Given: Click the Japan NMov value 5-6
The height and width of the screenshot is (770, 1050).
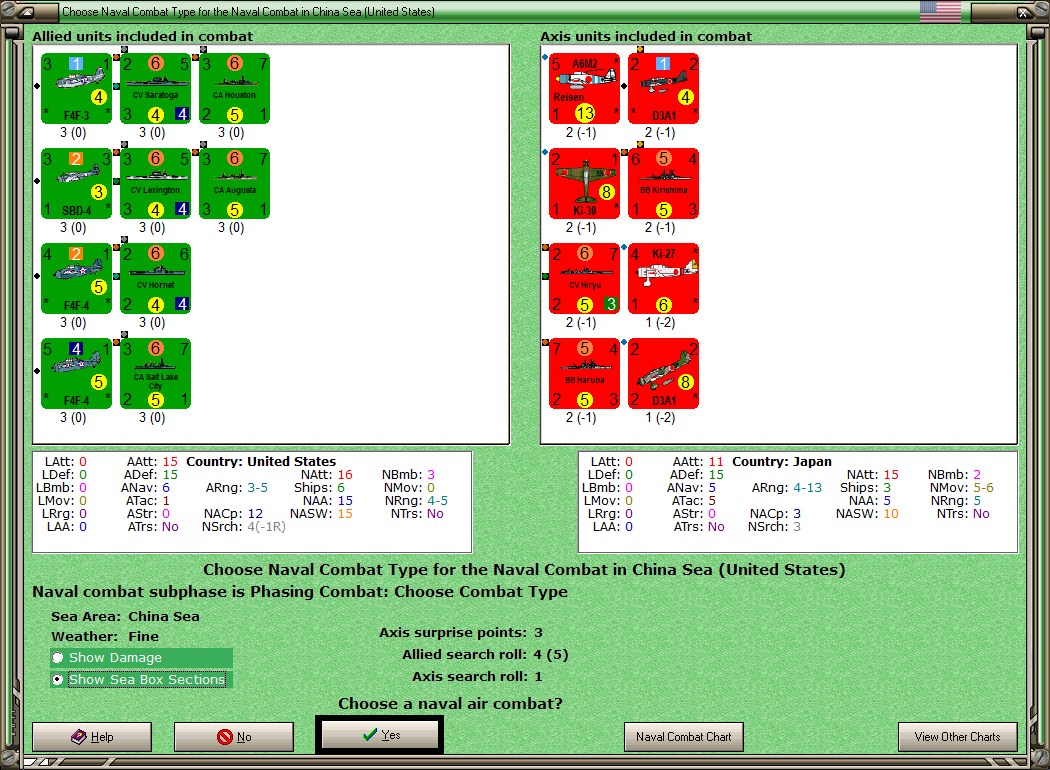Looking at the screenshot, I should pyautogui.click(x=983, y=487).
